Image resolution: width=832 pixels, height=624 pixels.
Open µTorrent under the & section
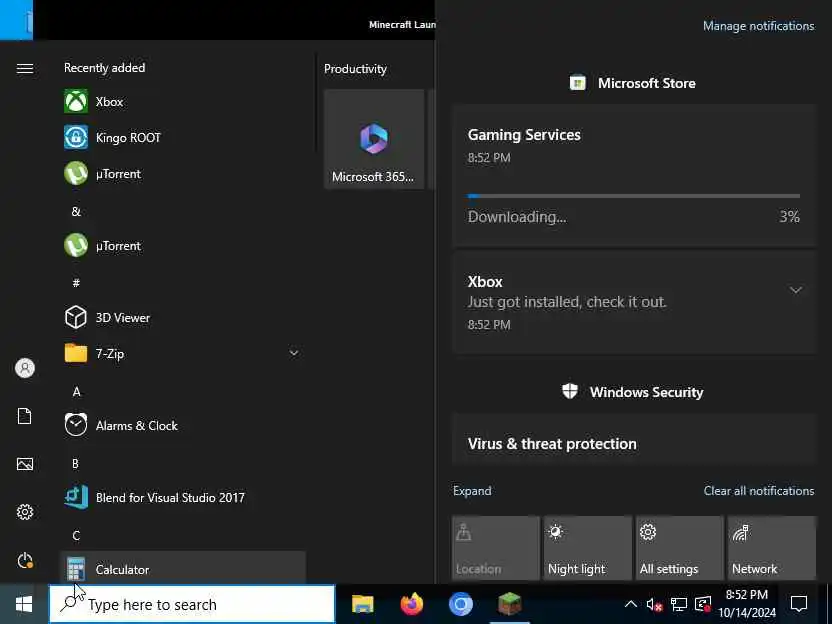point(183,246)
